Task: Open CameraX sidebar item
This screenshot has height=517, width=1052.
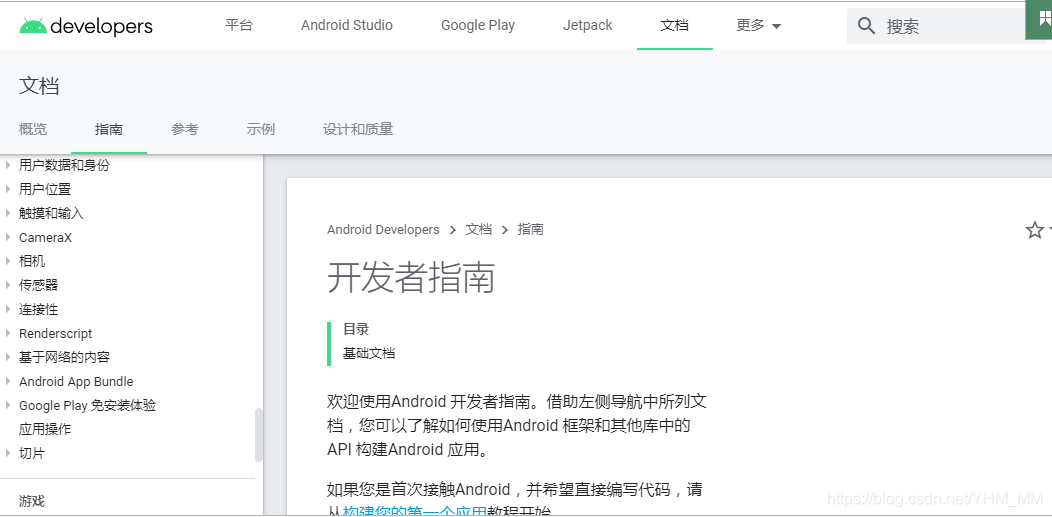Action: (45, 237)
